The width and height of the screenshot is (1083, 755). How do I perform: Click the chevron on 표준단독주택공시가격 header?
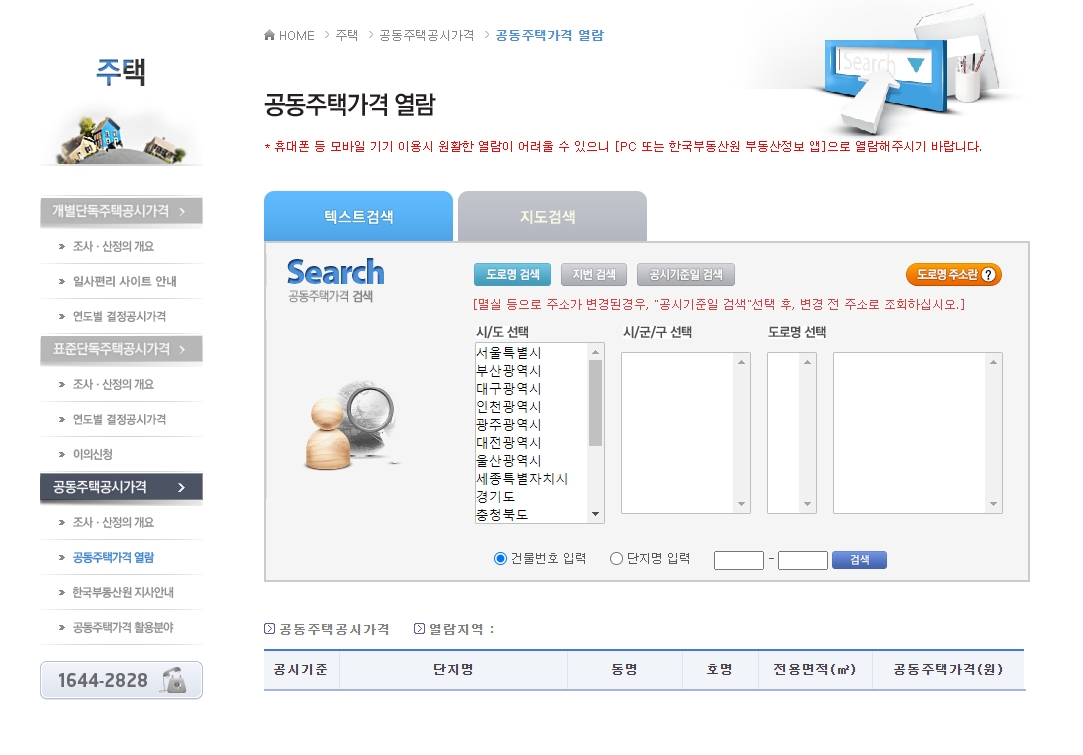pos(182,350)
